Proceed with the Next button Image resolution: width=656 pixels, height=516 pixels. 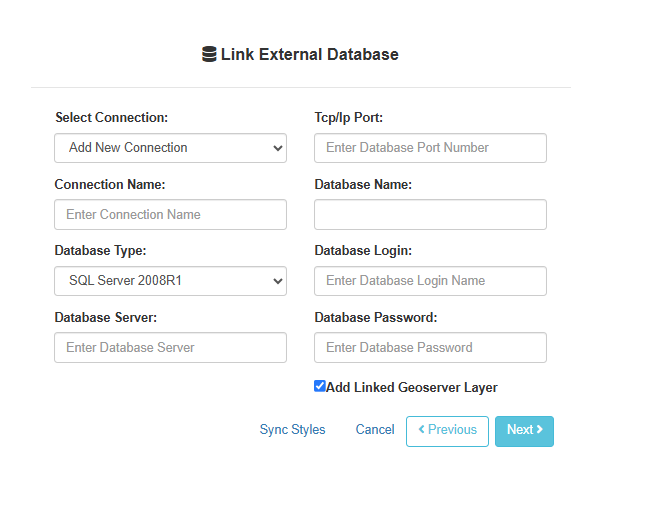point(524,431)
